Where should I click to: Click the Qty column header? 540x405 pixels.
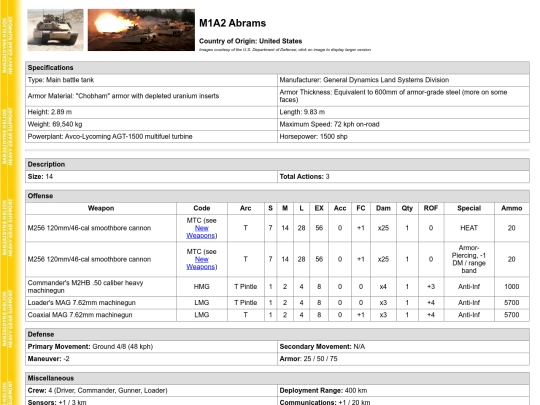pos(407,208)
